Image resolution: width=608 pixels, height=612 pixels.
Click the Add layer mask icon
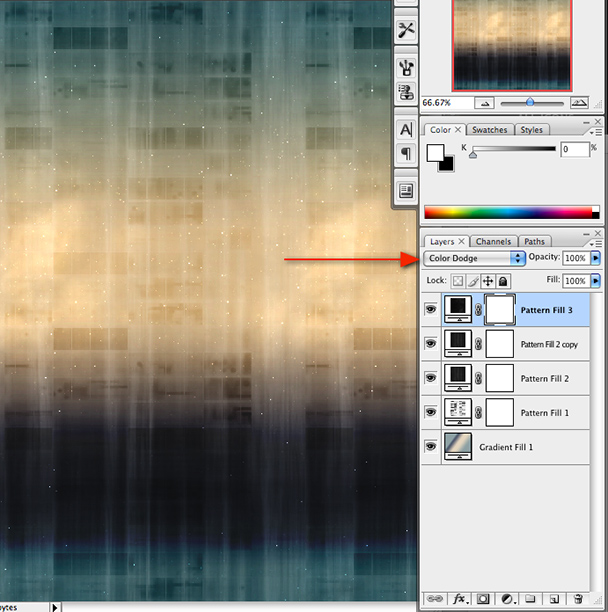(x=483, y=599)
